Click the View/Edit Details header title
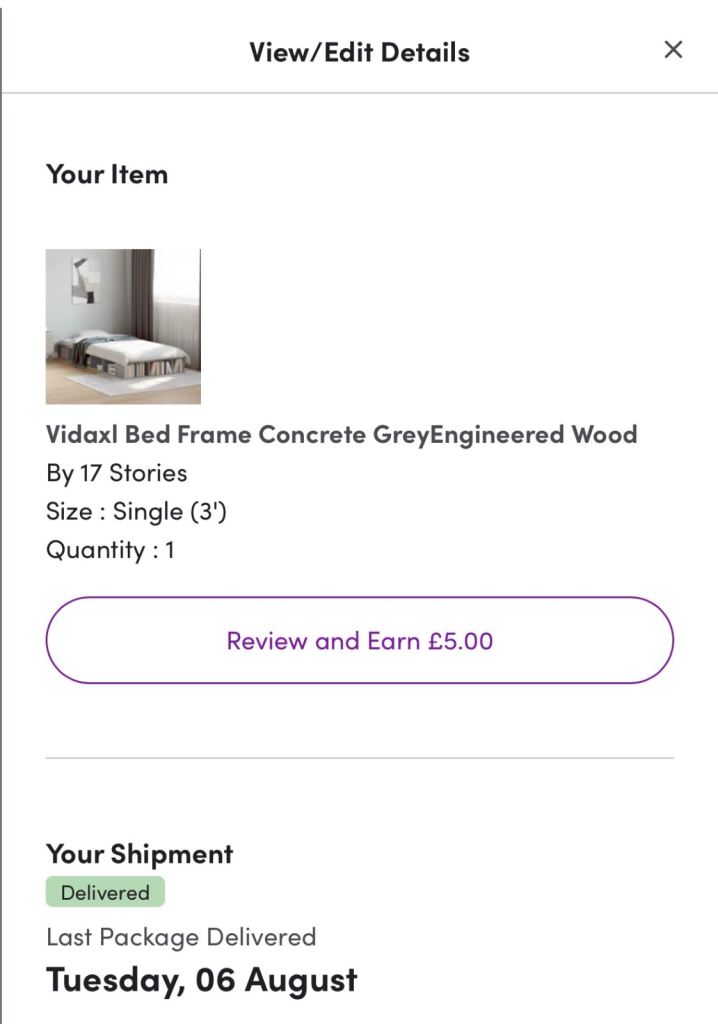Image resolution: width=718 pixels, height=1024 pixels. click(x=359, y=52)
